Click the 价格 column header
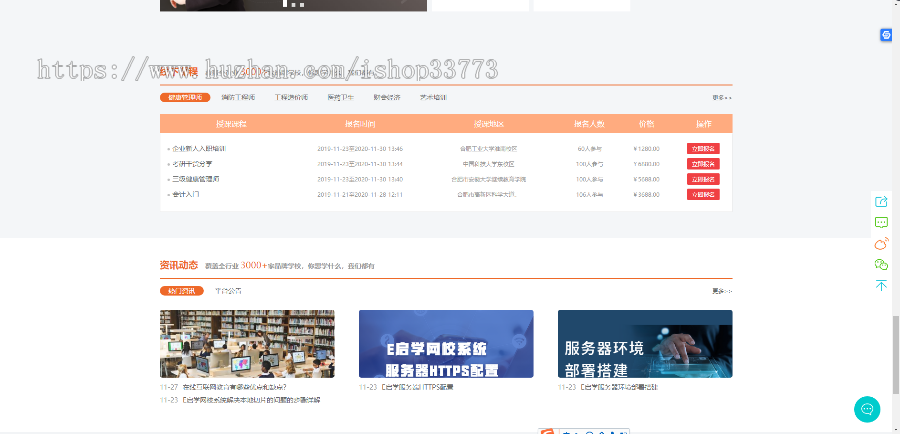The width and height of the screenshot is (900, 434). (646, 124)
